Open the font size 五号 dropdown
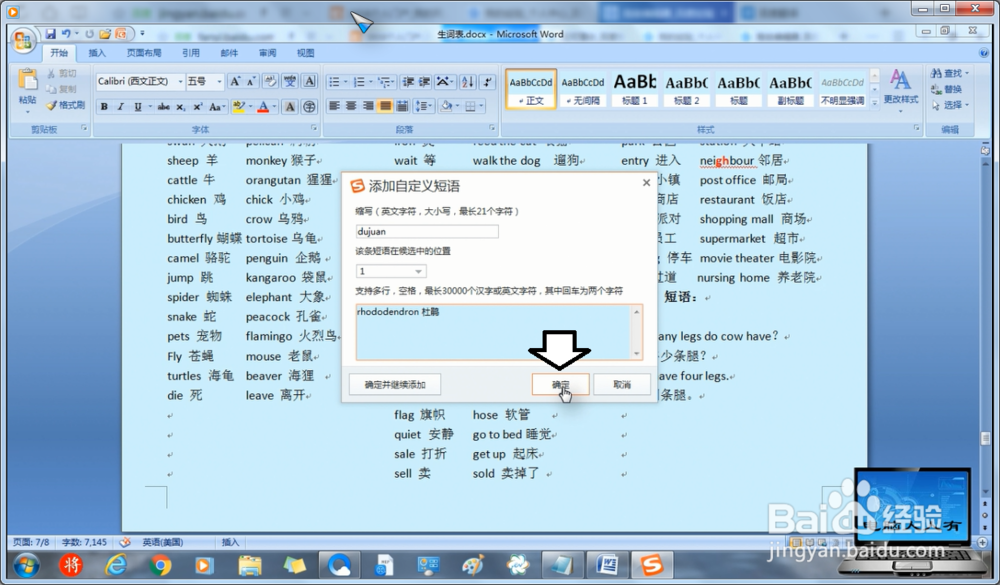Viewport: 1000px width, 585px height. (219, 82)
